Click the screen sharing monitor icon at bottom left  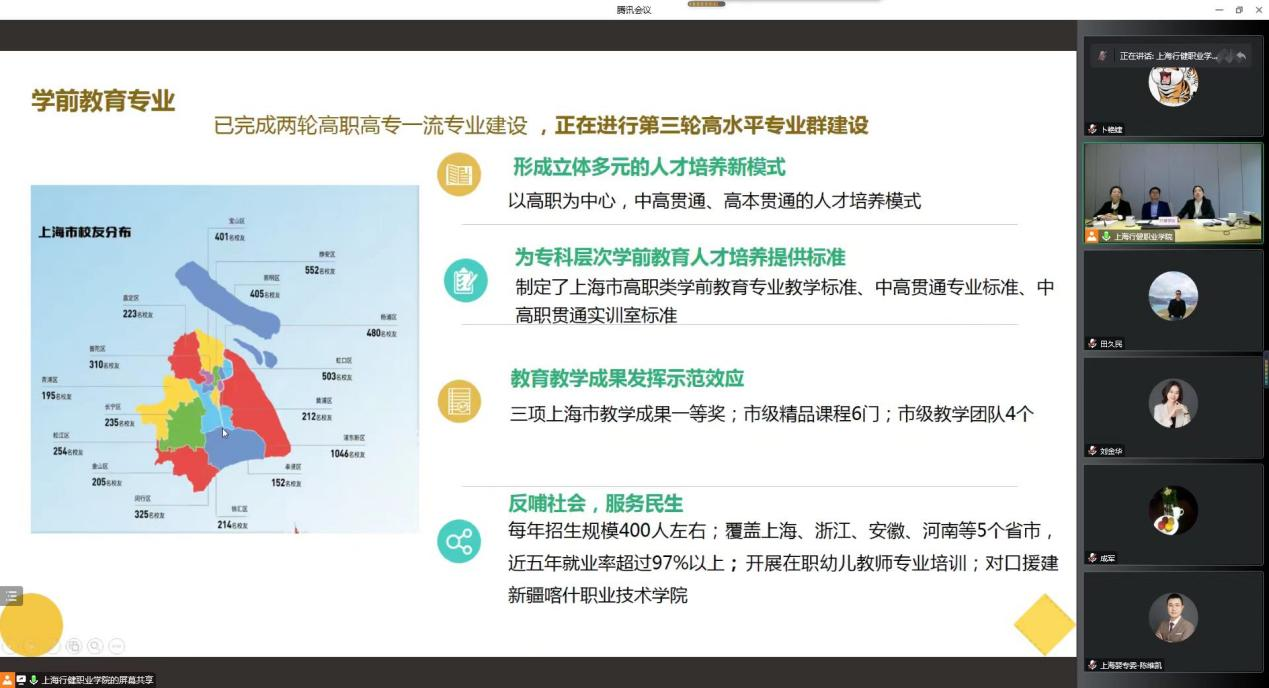point(20,680)
